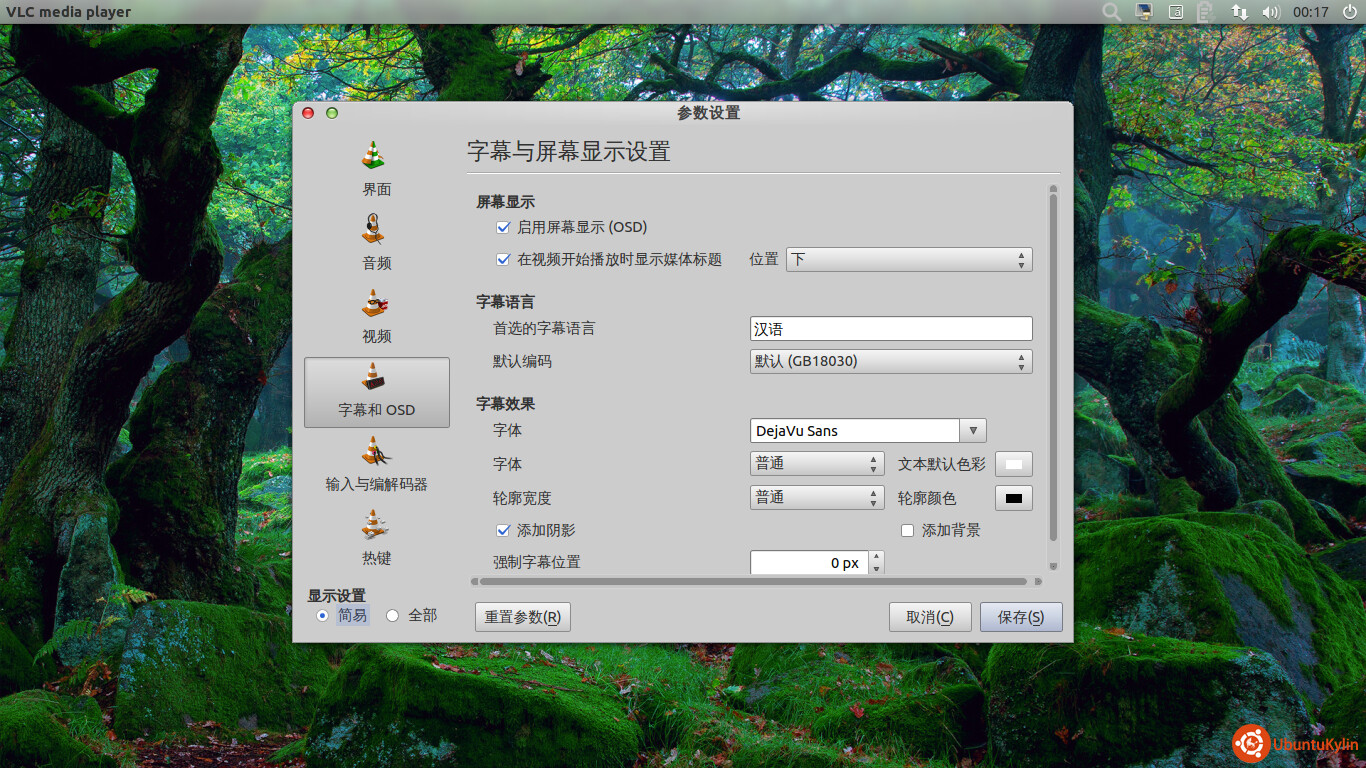Open the 视频 (Video) settings icon
The height and width of the screenshot is (768, 1366).
375,304
